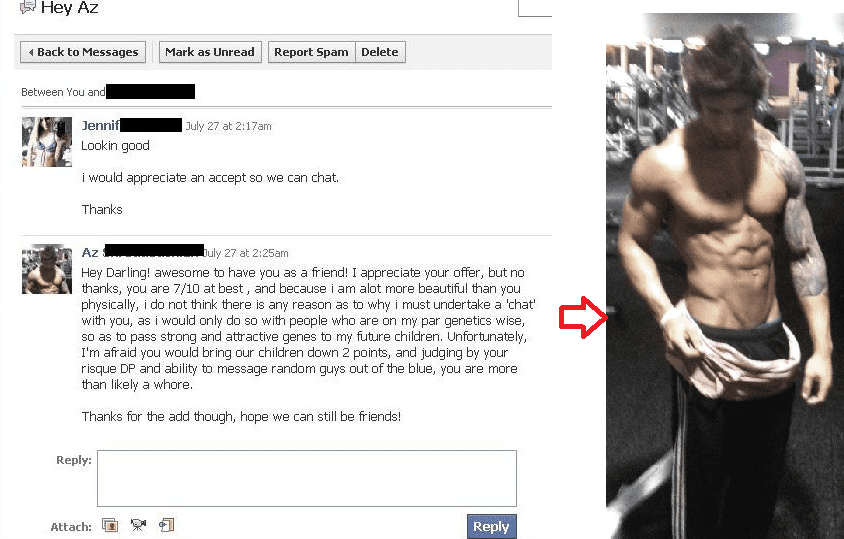This screenshot has width=844, height=539.
Task: View Az's profile picture thumbnail
Action: tap(47, 269)
